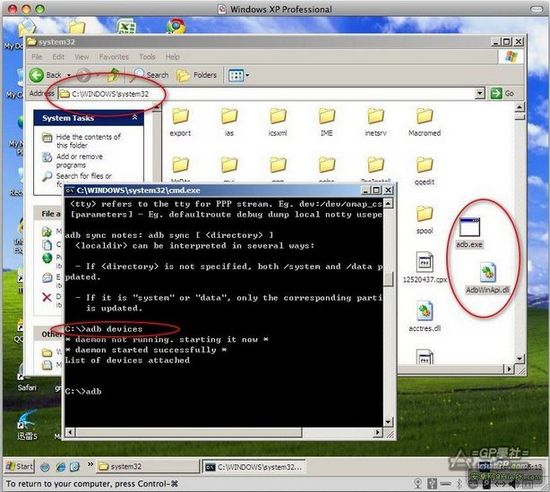Select the Macromed folder
This screenshot has height=492, width=550.
click(424, 122)
